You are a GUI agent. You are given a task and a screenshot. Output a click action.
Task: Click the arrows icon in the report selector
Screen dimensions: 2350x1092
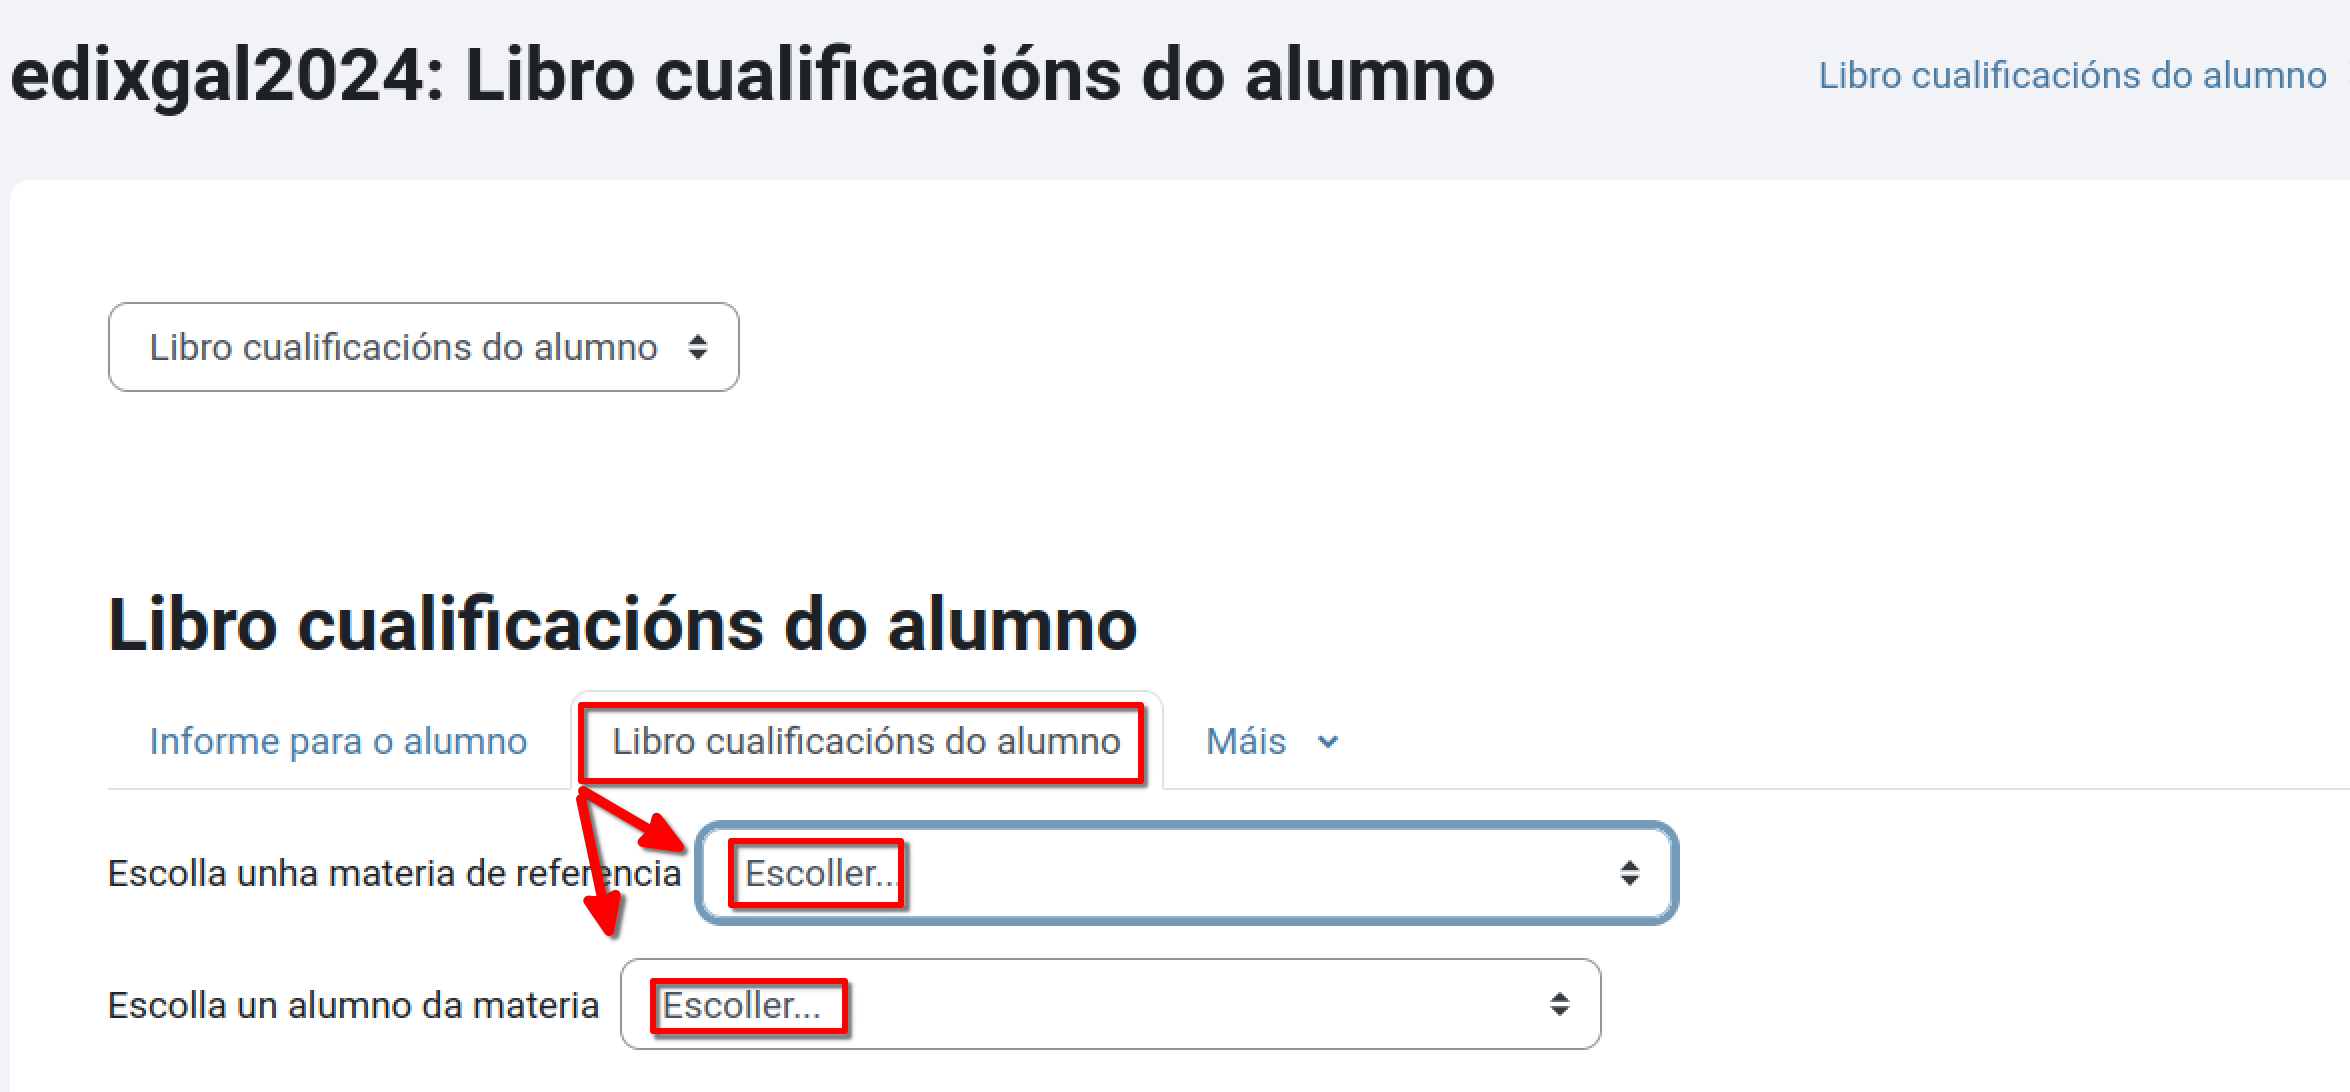698,347
